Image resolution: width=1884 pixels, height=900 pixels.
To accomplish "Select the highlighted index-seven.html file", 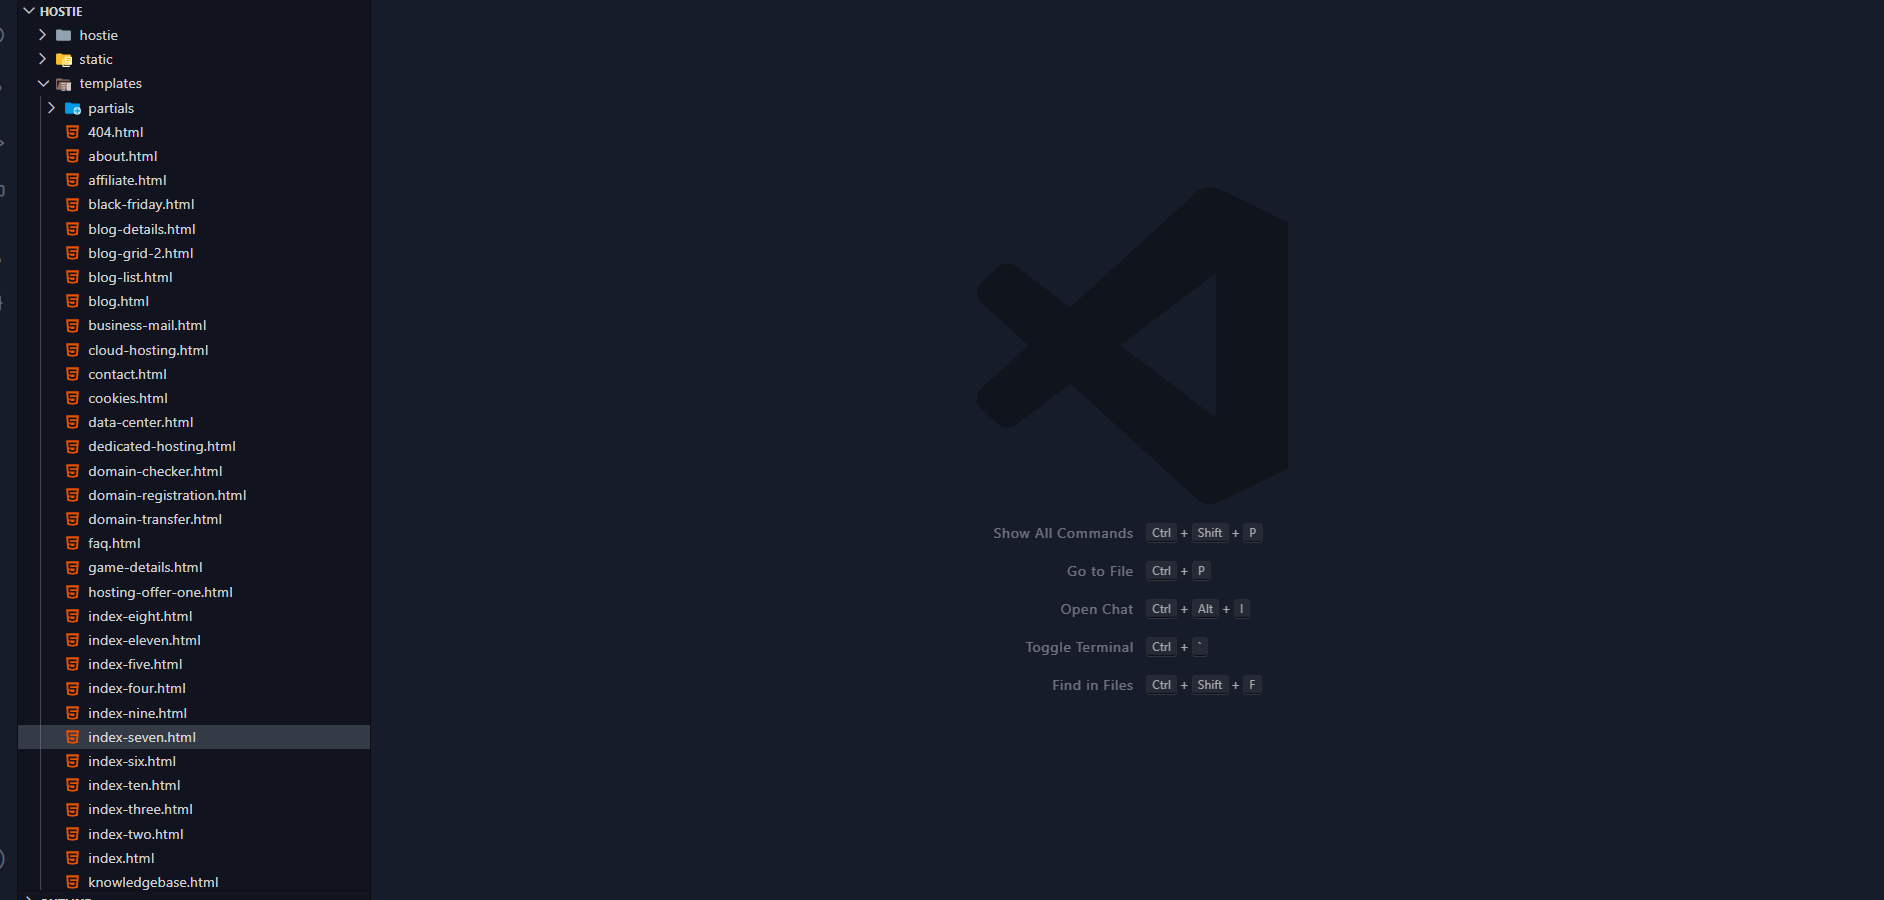I will [x=142, y=737].
